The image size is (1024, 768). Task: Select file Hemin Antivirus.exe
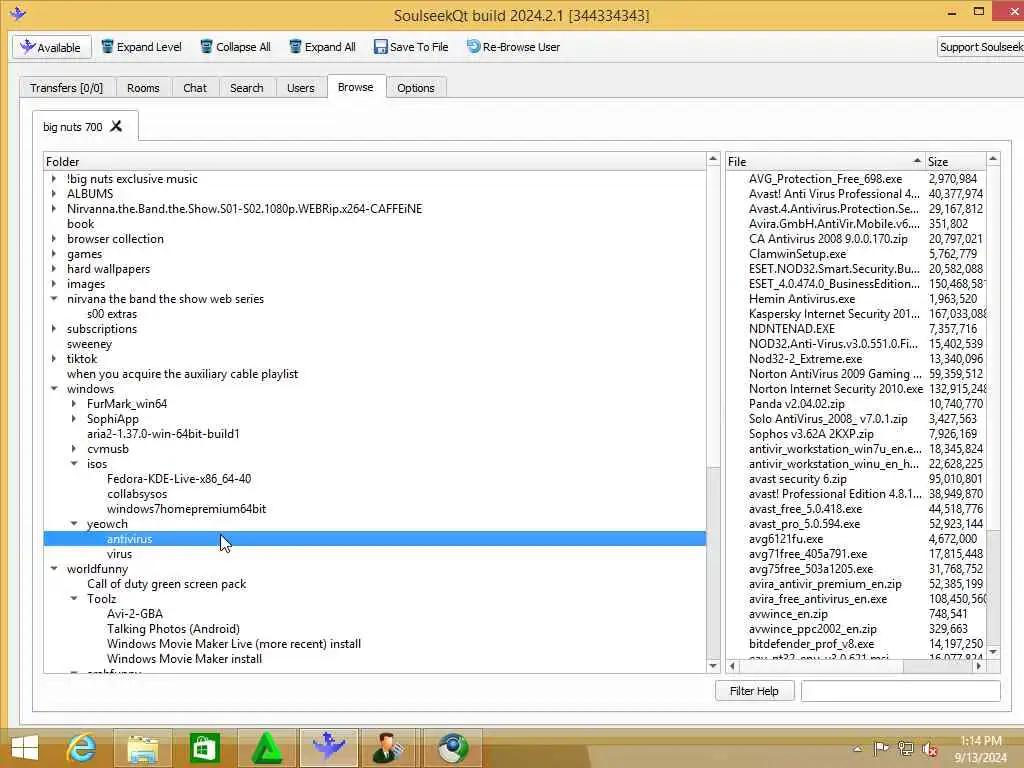(802, 298)
